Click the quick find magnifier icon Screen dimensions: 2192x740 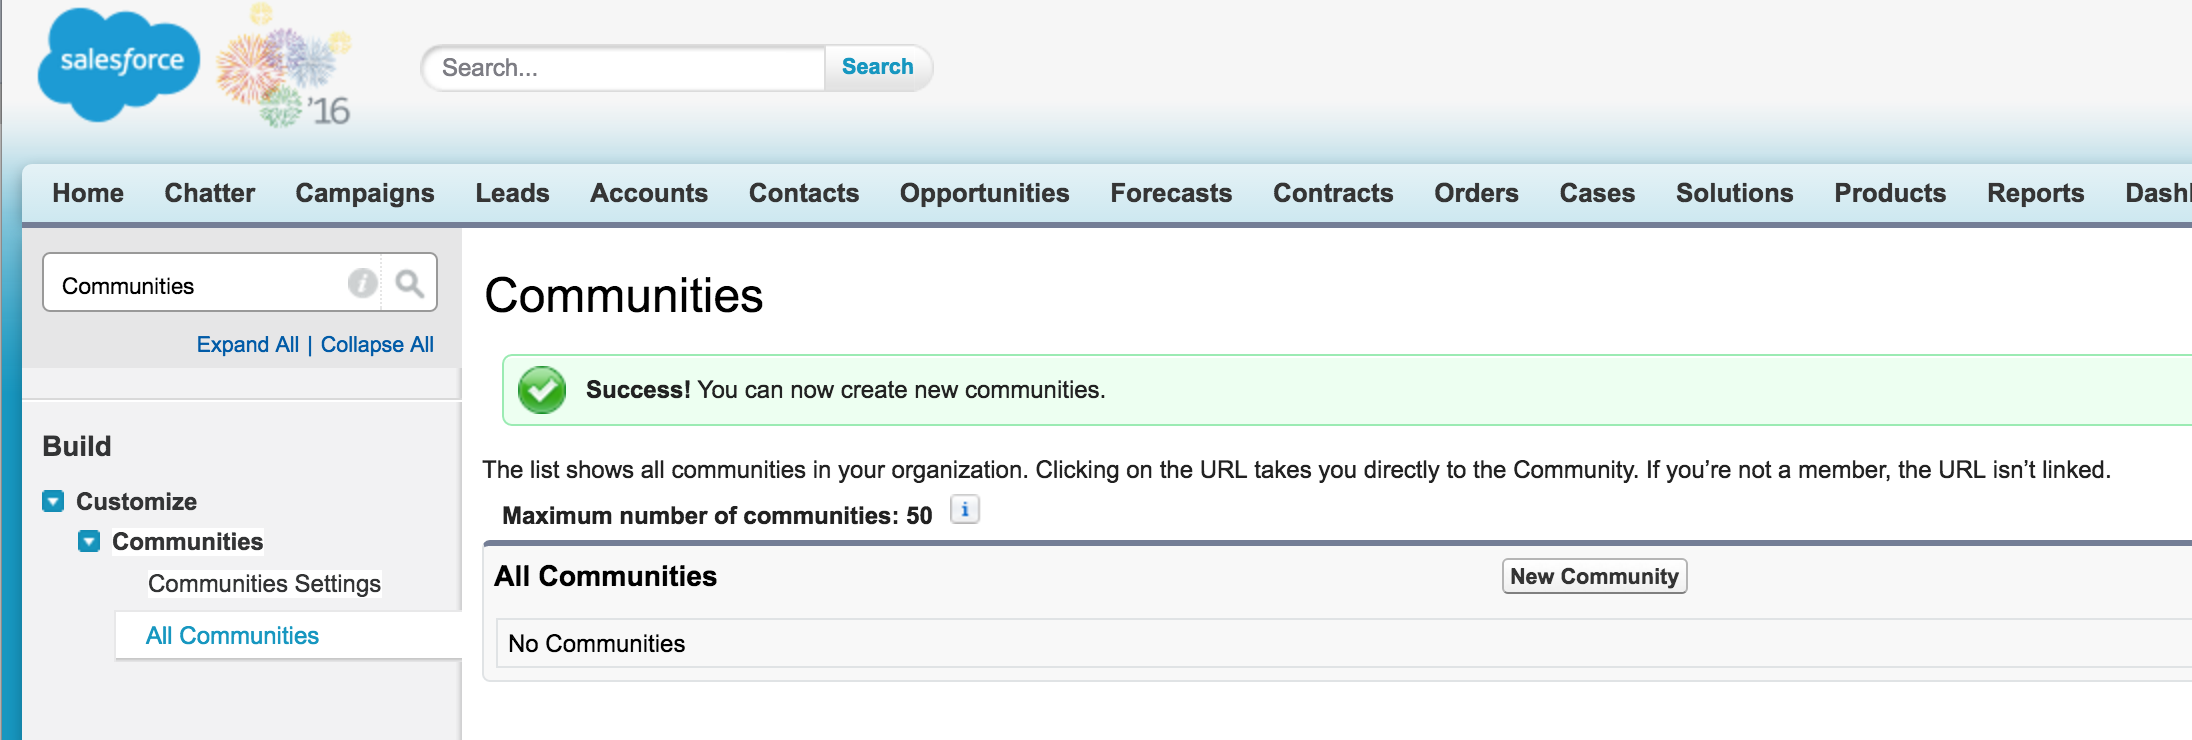click(x=409, y=284)
